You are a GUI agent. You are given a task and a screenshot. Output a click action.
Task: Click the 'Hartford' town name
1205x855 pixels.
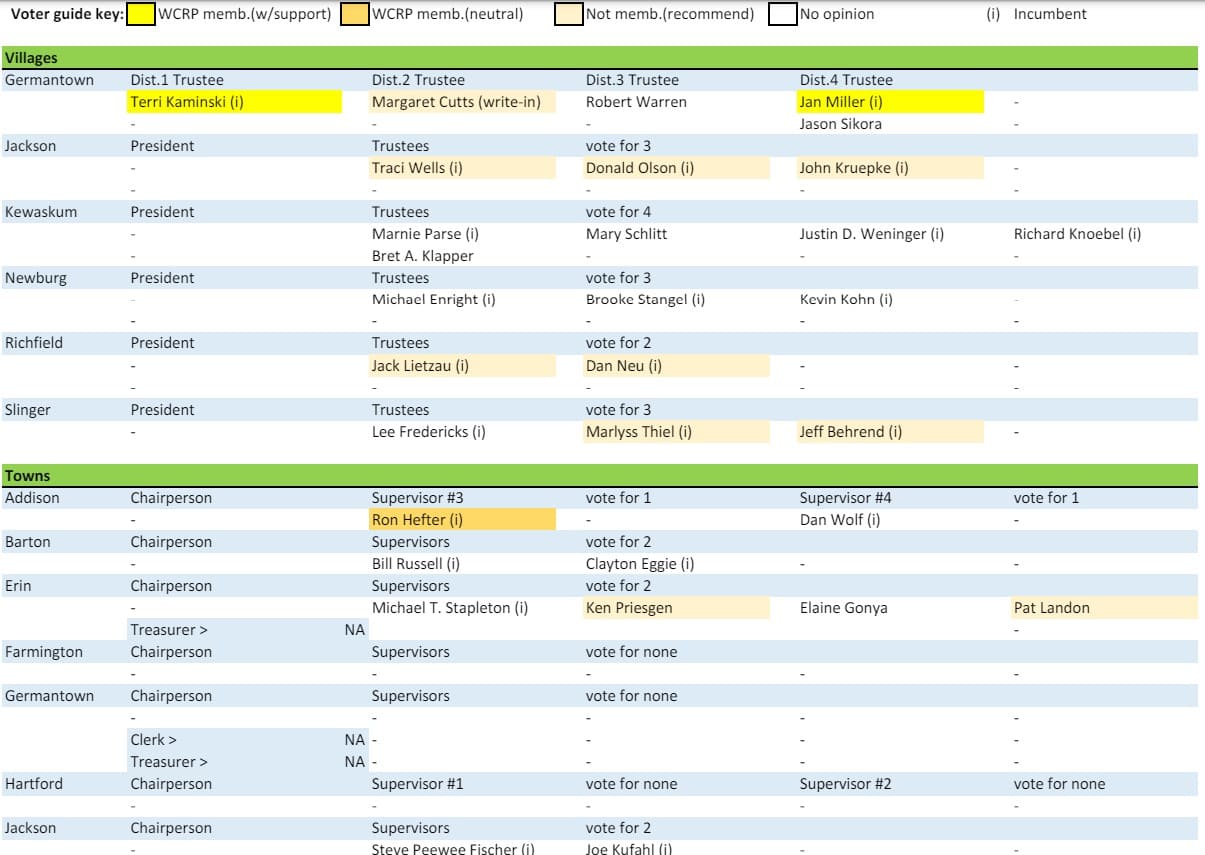34,784
